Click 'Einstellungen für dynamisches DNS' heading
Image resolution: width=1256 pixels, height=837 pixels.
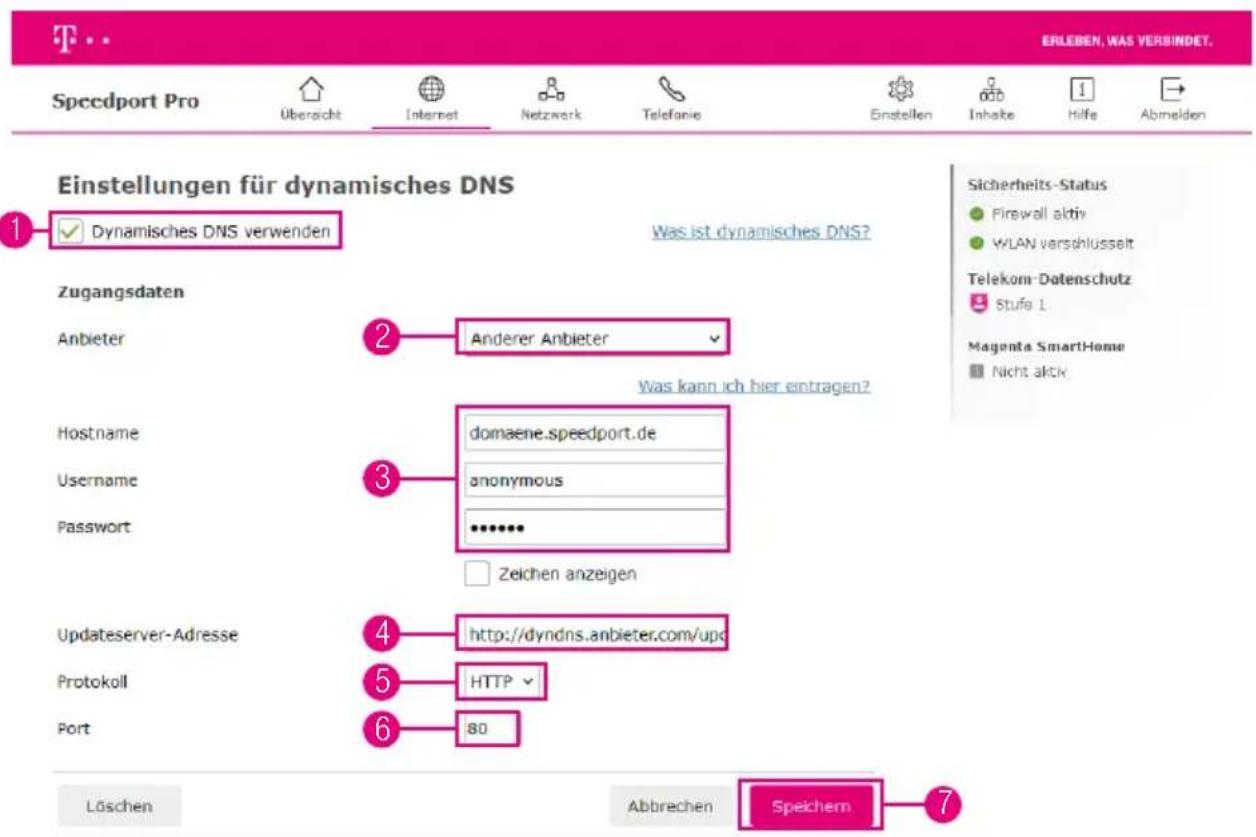pos(286,185)
